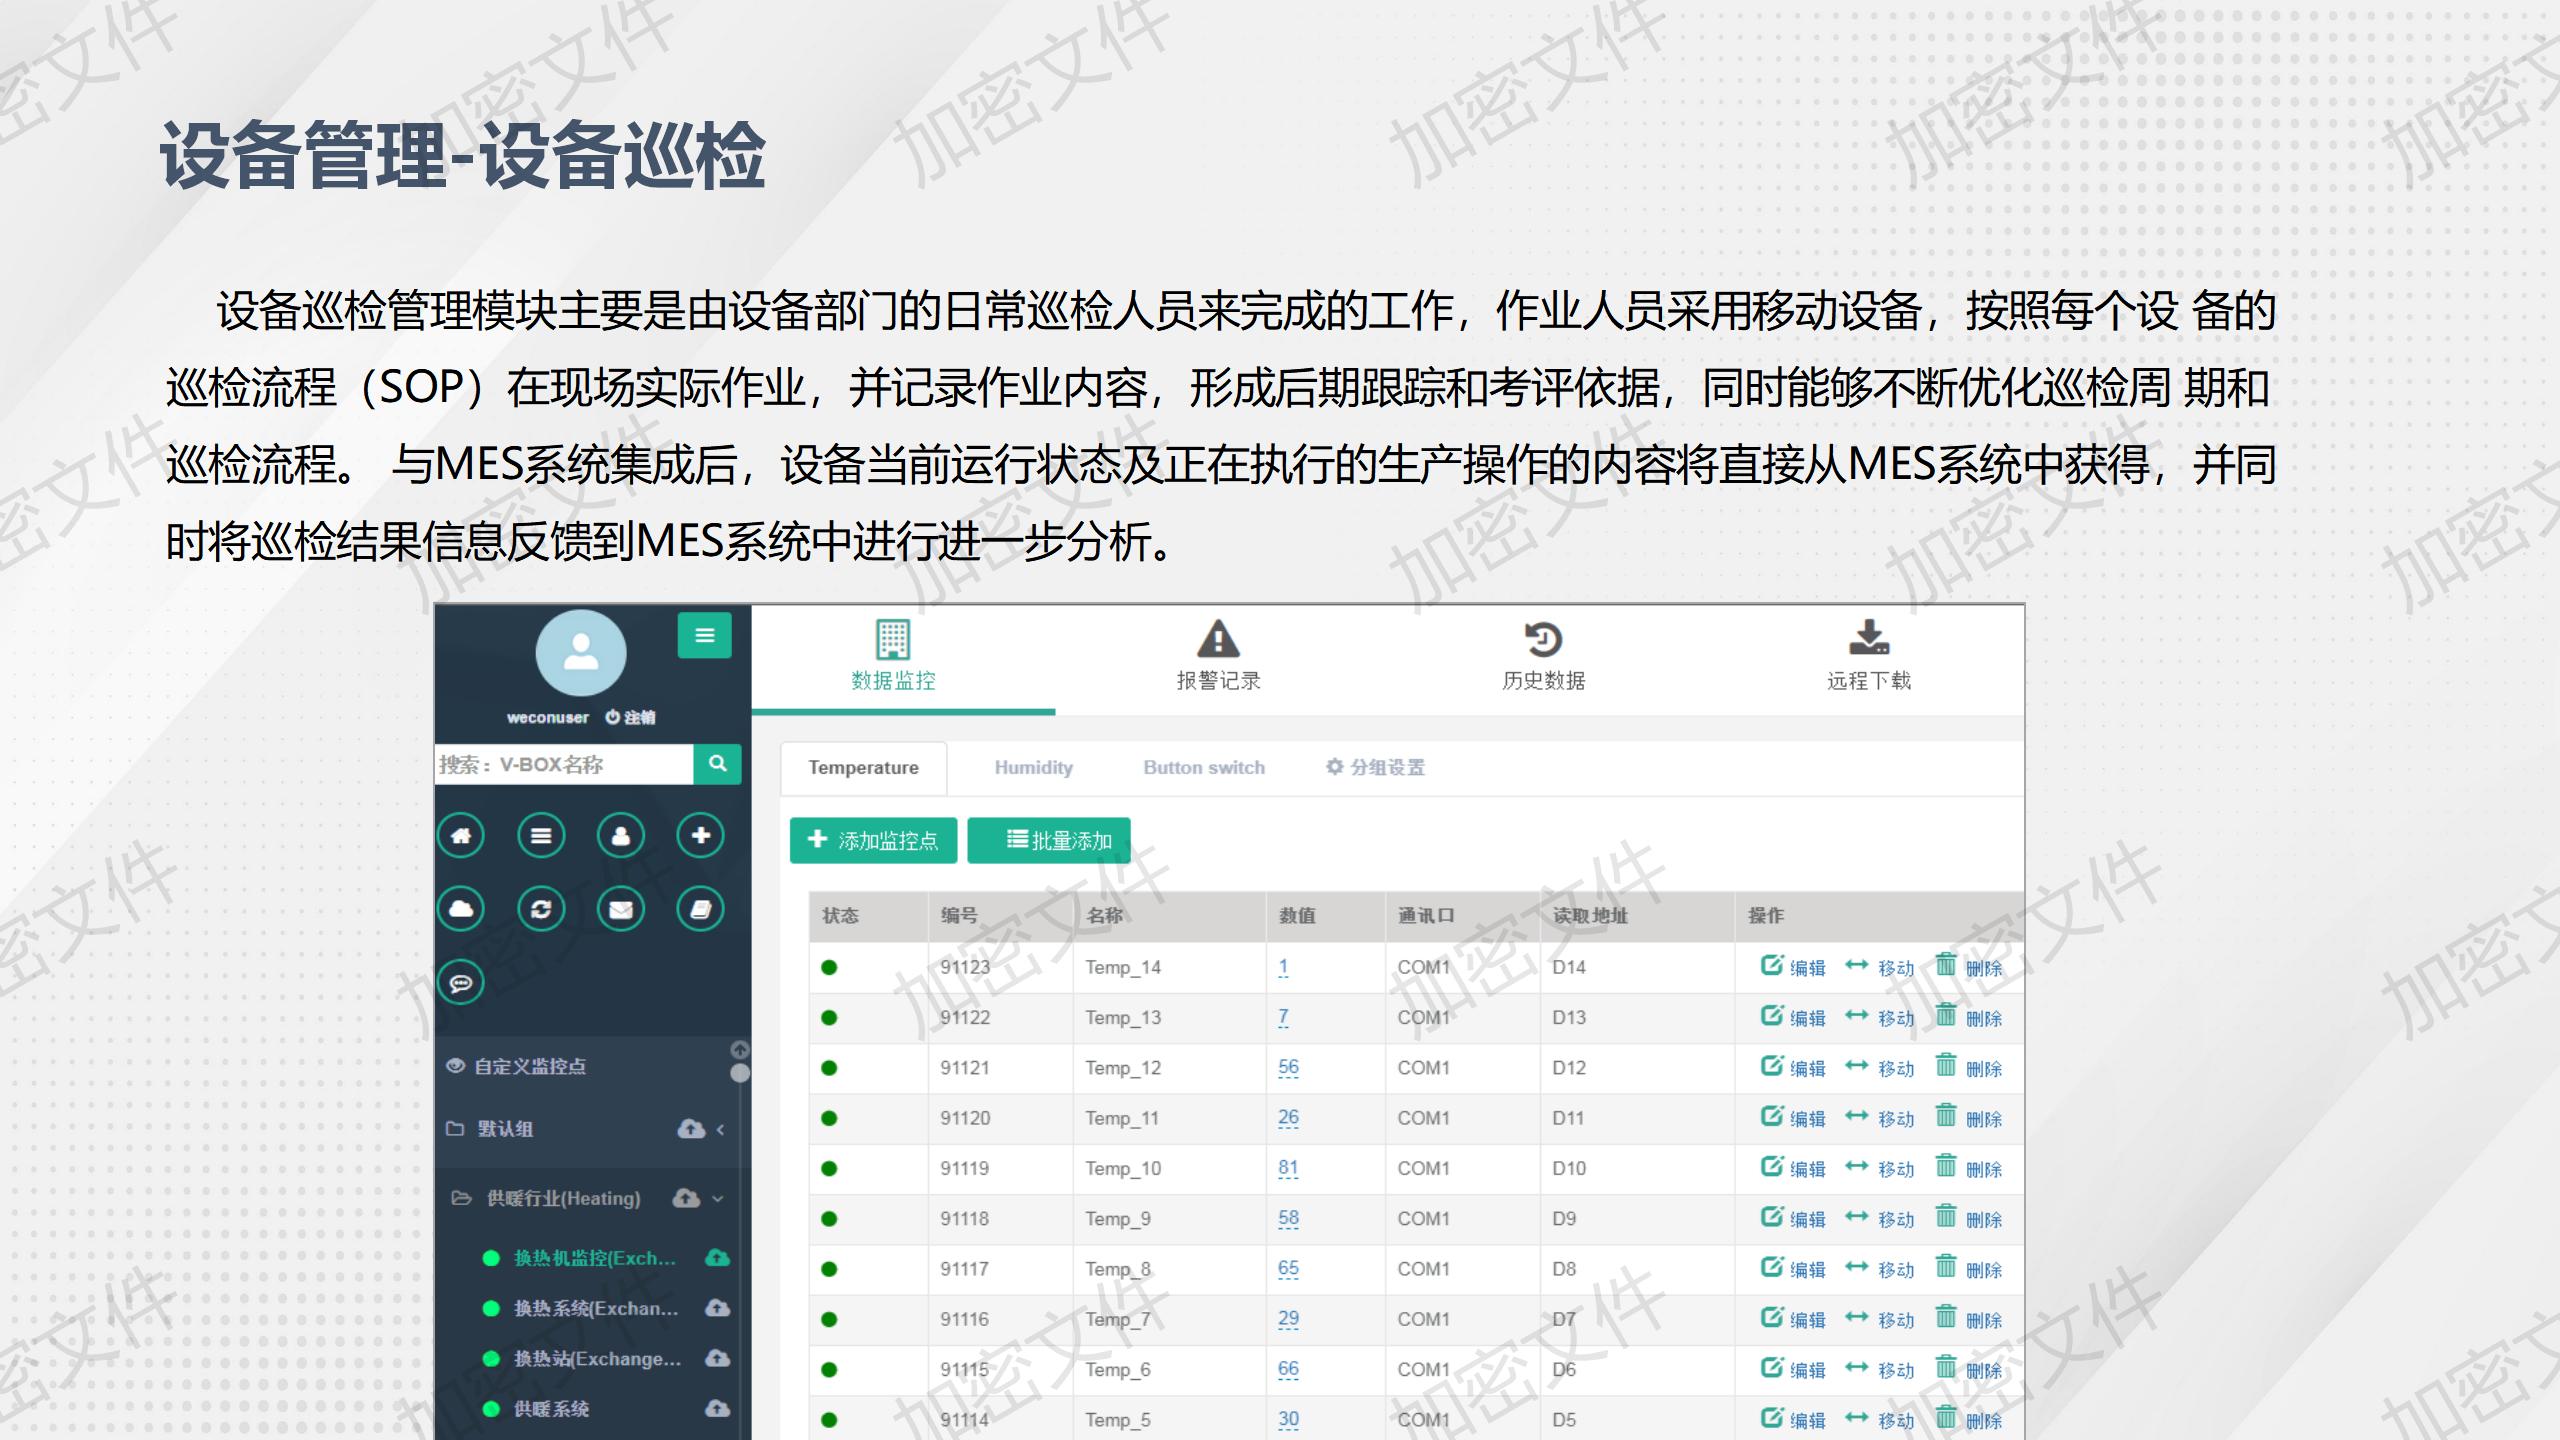Click cloud upload icon for 默认组

pos(691,1129)
